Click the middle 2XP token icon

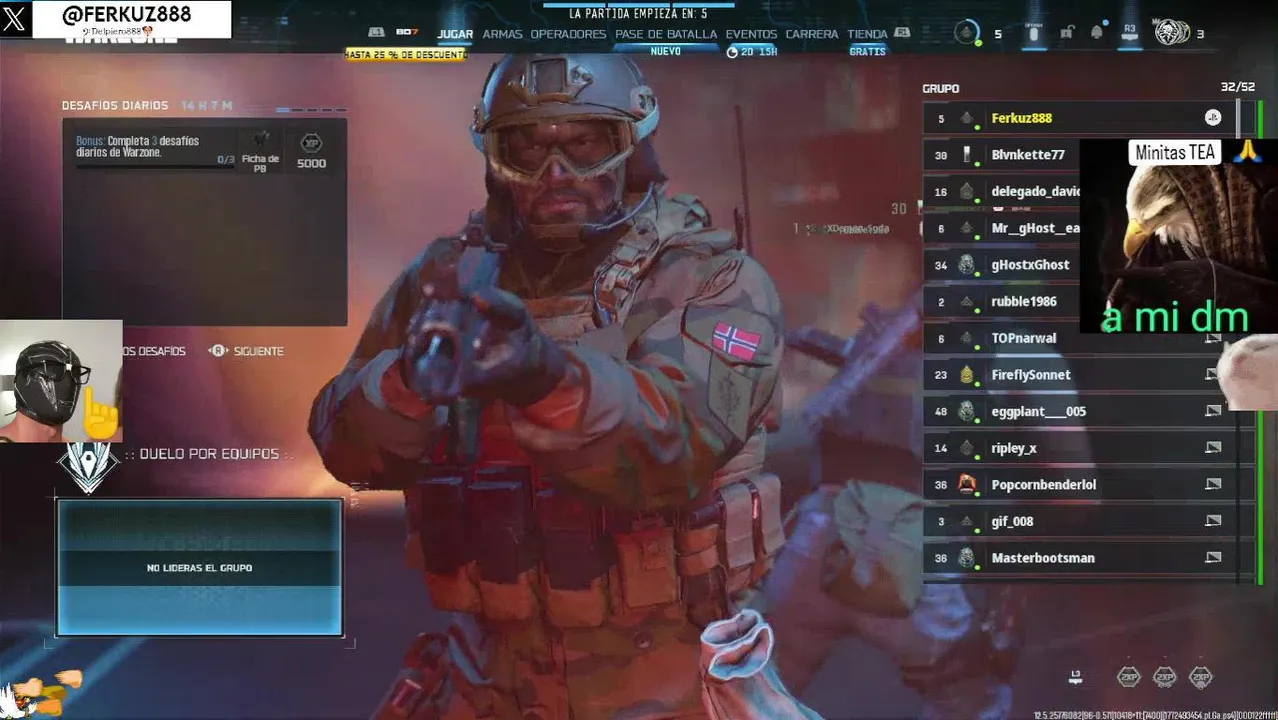pyautogui.click(x=1164, y=677)
